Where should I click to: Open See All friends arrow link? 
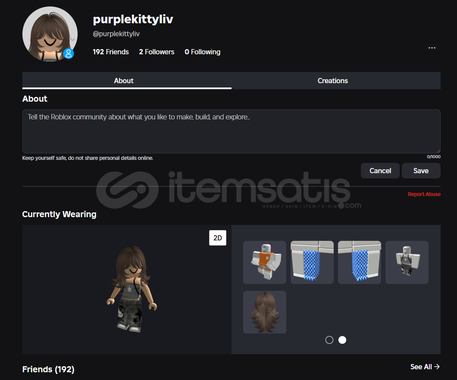pyautogui.click(x=425, y=367)
